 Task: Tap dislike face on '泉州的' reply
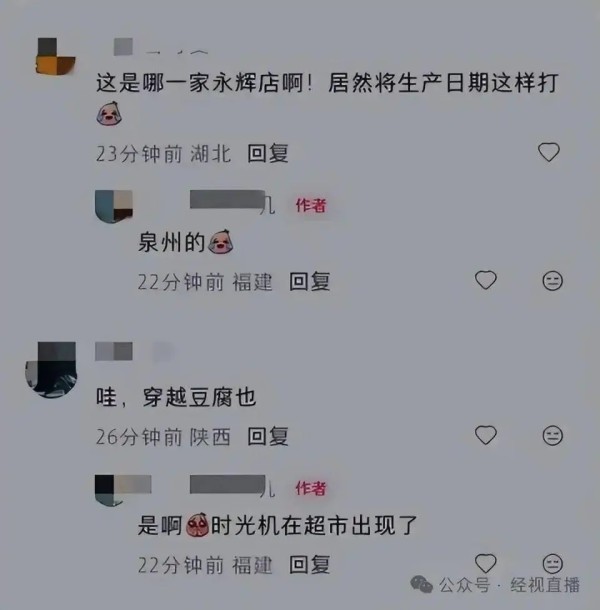pos(553,280)
